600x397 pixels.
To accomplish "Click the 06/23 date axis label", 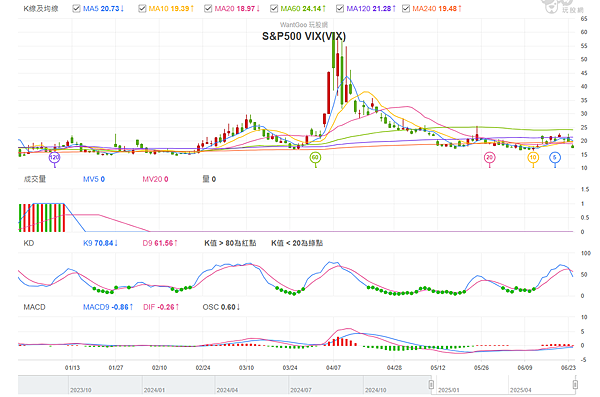I will pyautogui.click(x=568, y=368).
